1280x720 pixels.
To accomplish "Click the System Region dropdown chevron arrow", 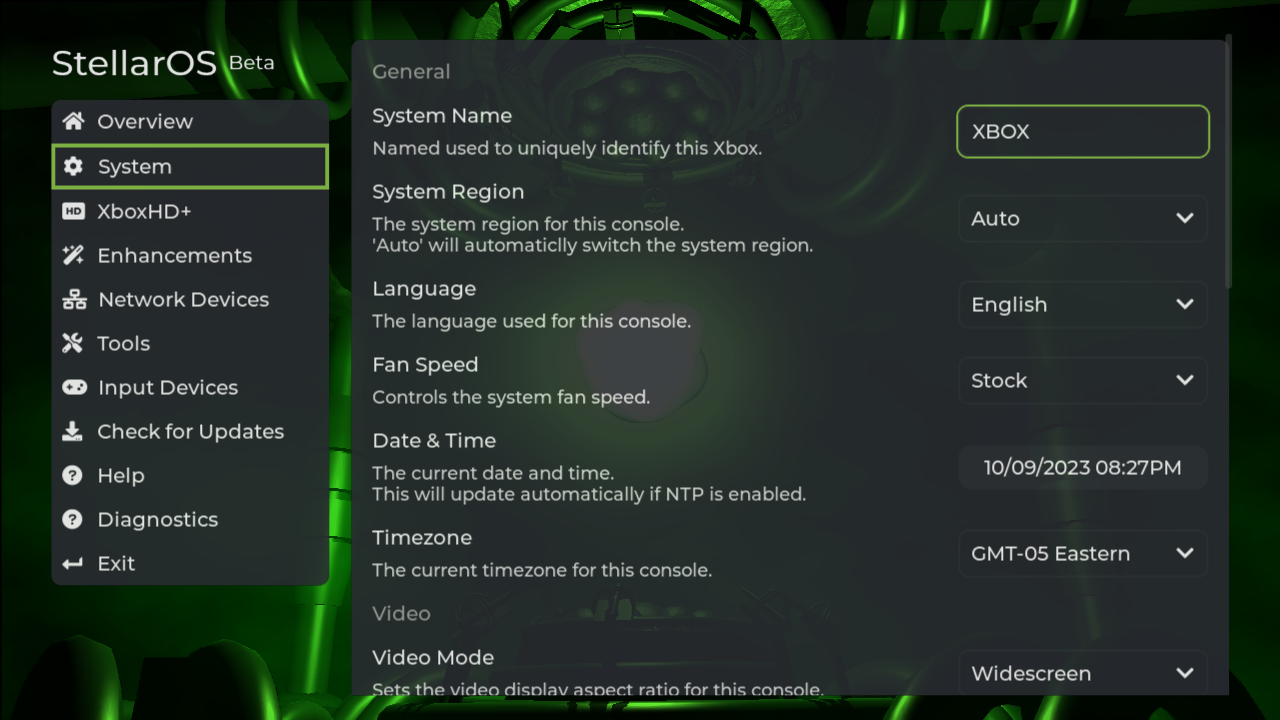I will point(1185,219).
